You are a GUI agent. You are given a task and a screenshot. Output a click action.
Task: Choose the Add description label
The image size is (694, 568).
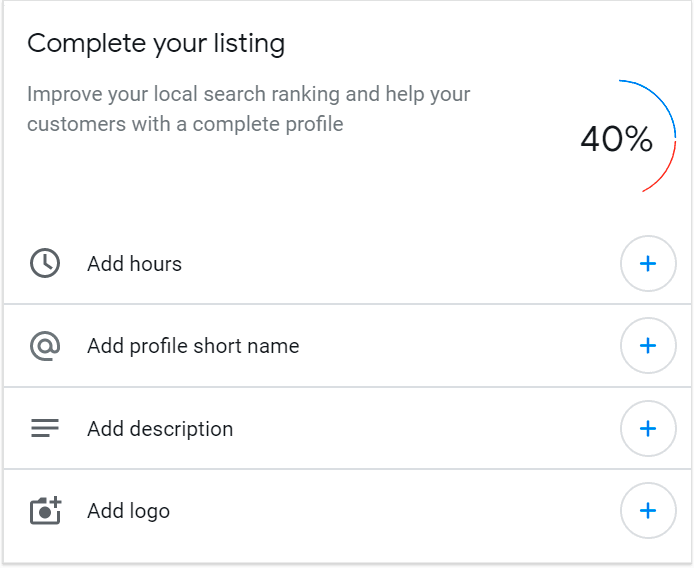click(x=160, y=429)
